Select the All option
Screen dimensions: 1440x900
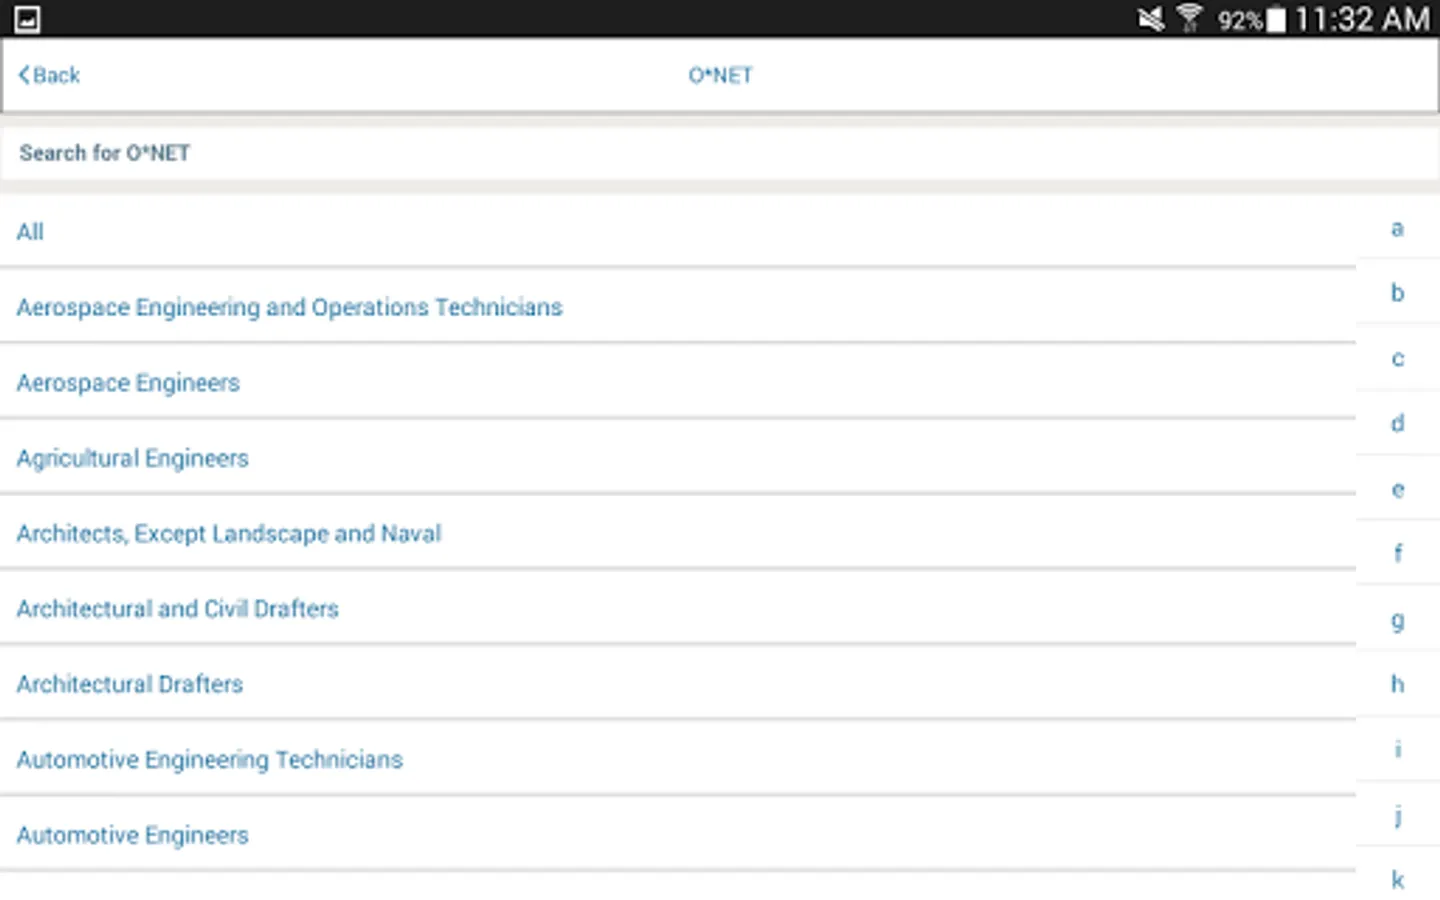[678, 231]
